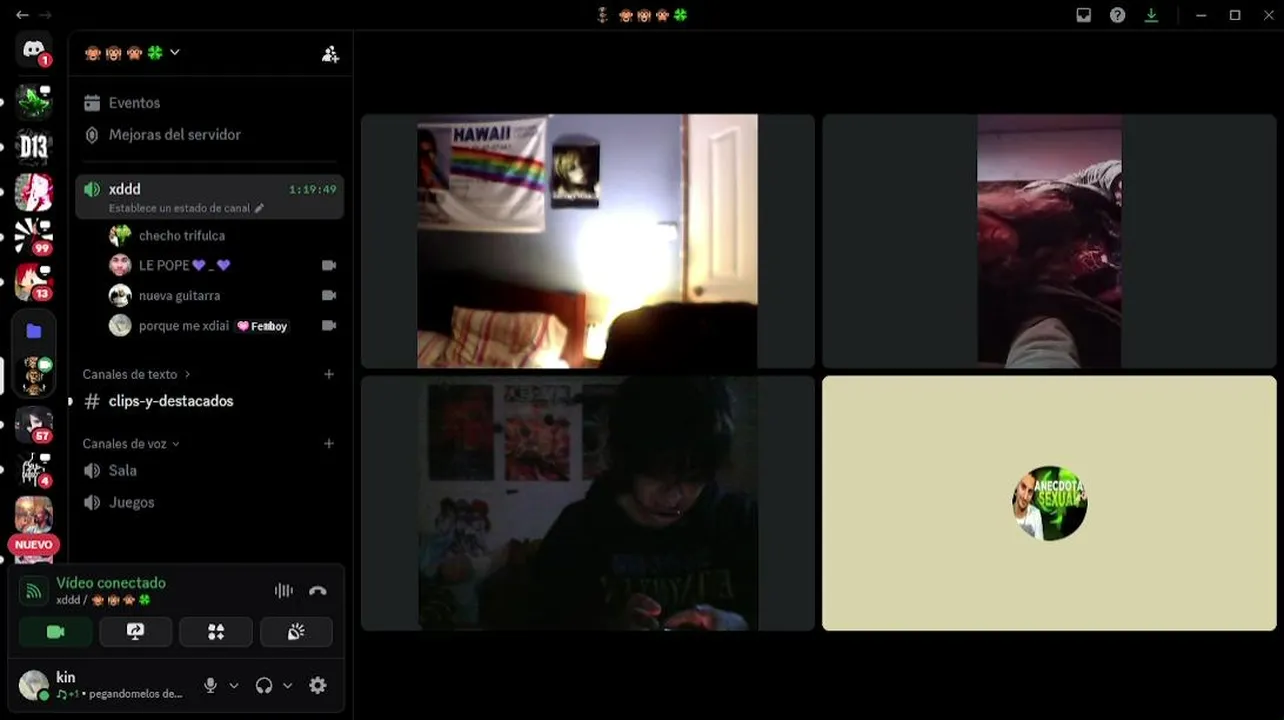1284x720 pixels.
Task: Add a new voice channel
Action: coord(329,443)
